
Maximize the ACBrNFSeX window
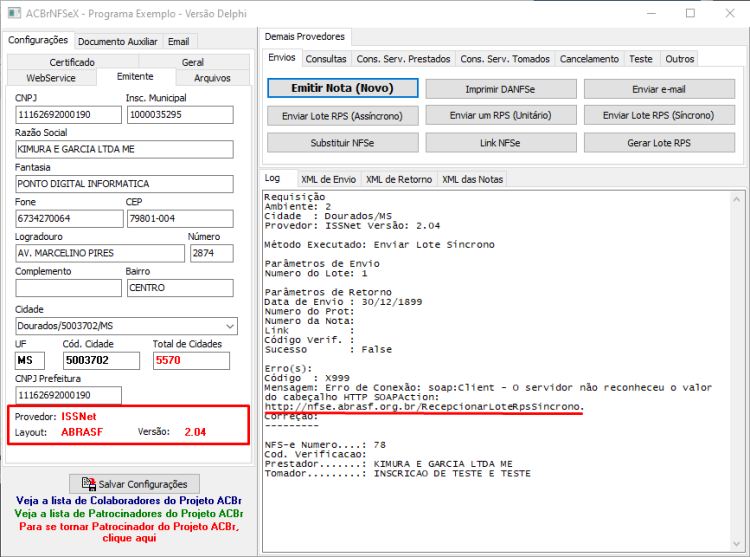(690, 13)
